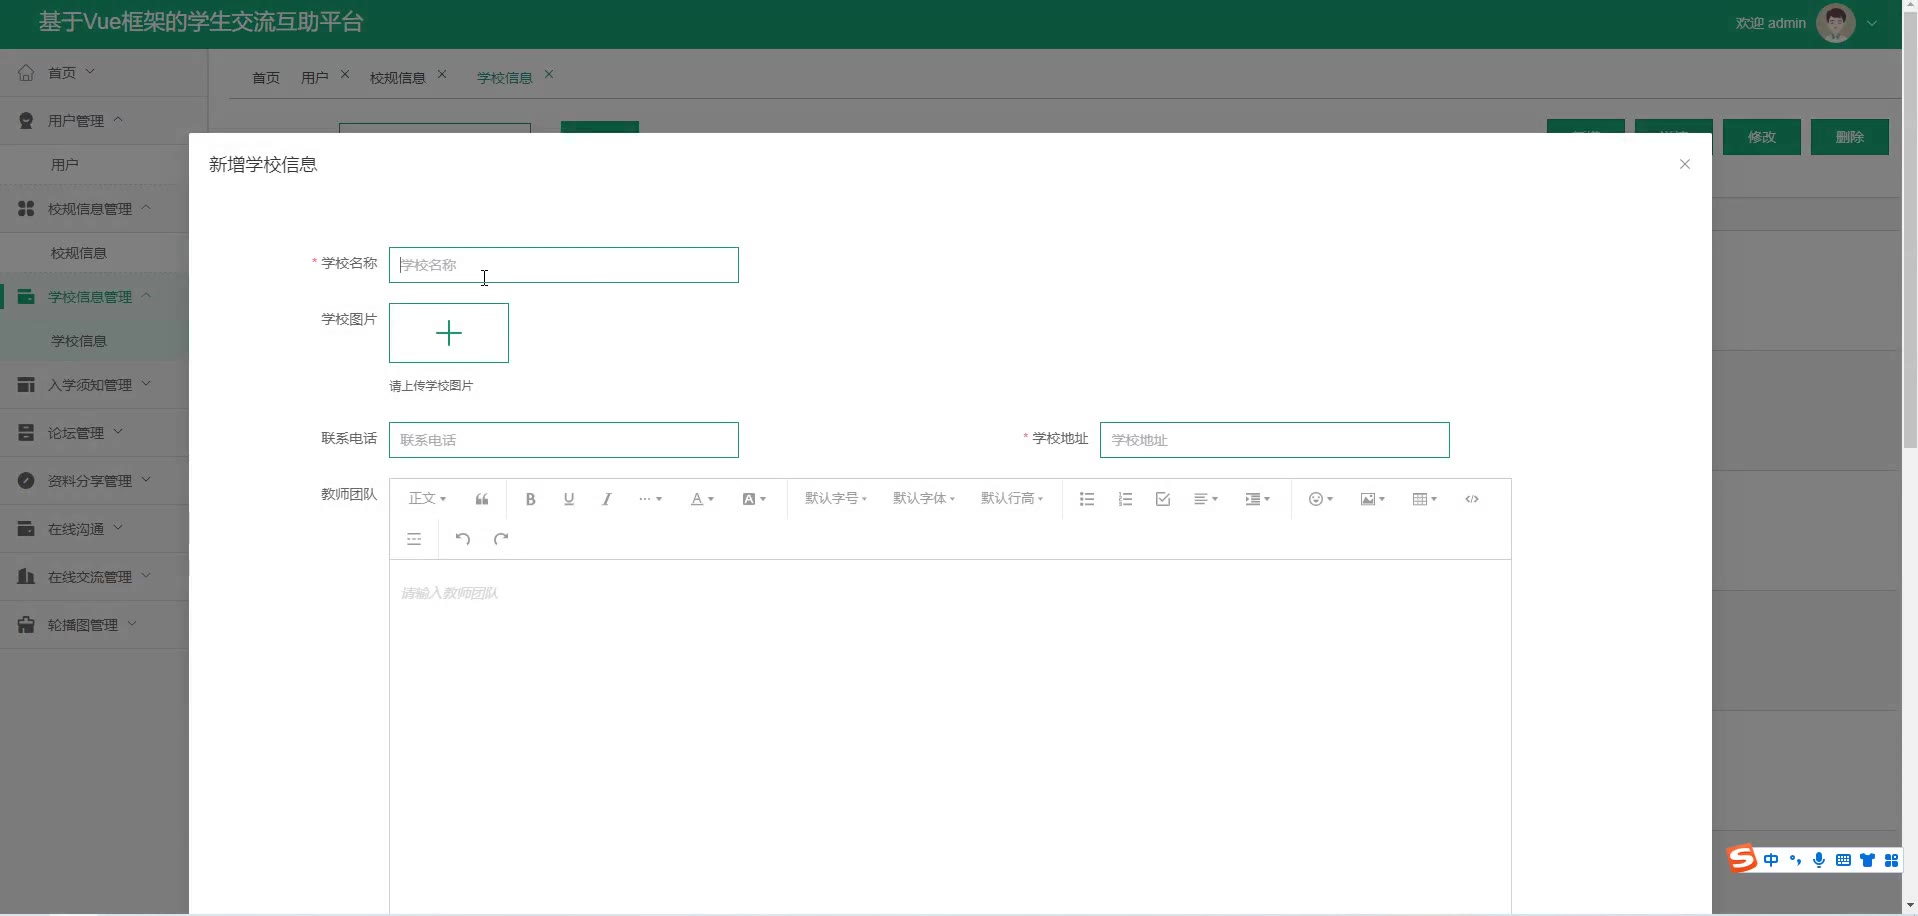Open the text alignment dropdown
This screenshot has width=1918, height=916.
[1206, 499]
